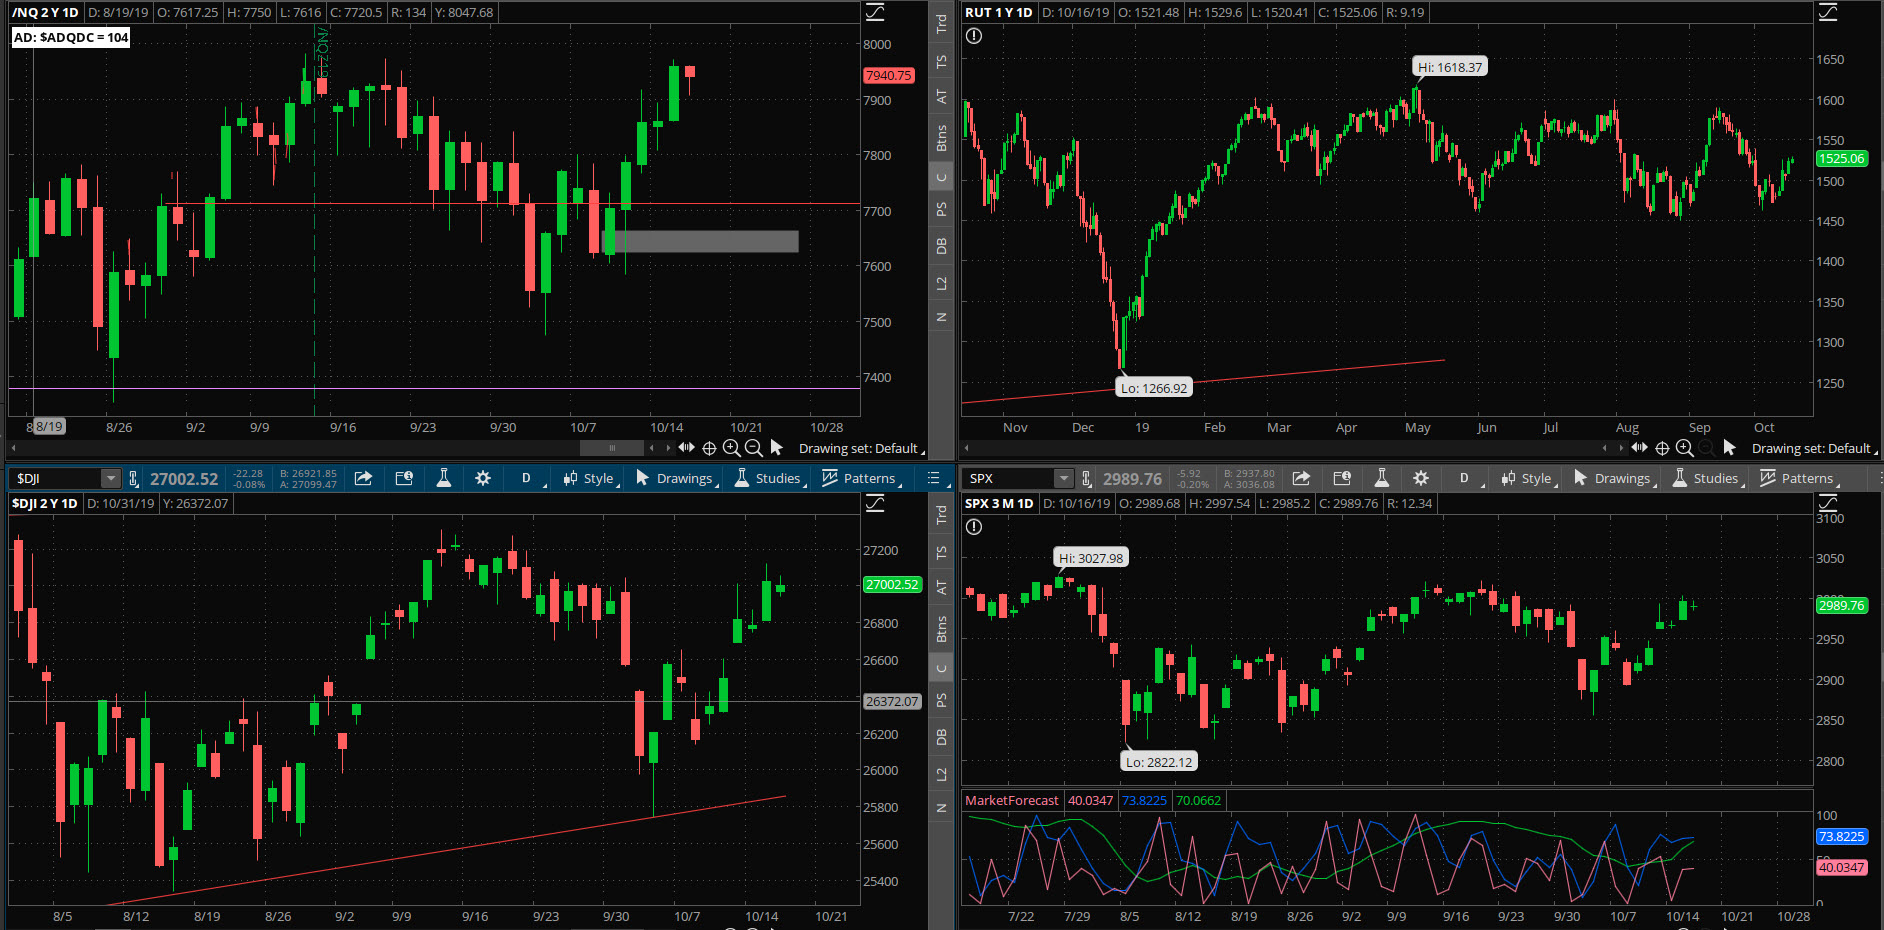This screenshot has width=1884, height=930.
Task: Open the Trd side tab beside $DJI chart
Action: (x=941, y=514)
